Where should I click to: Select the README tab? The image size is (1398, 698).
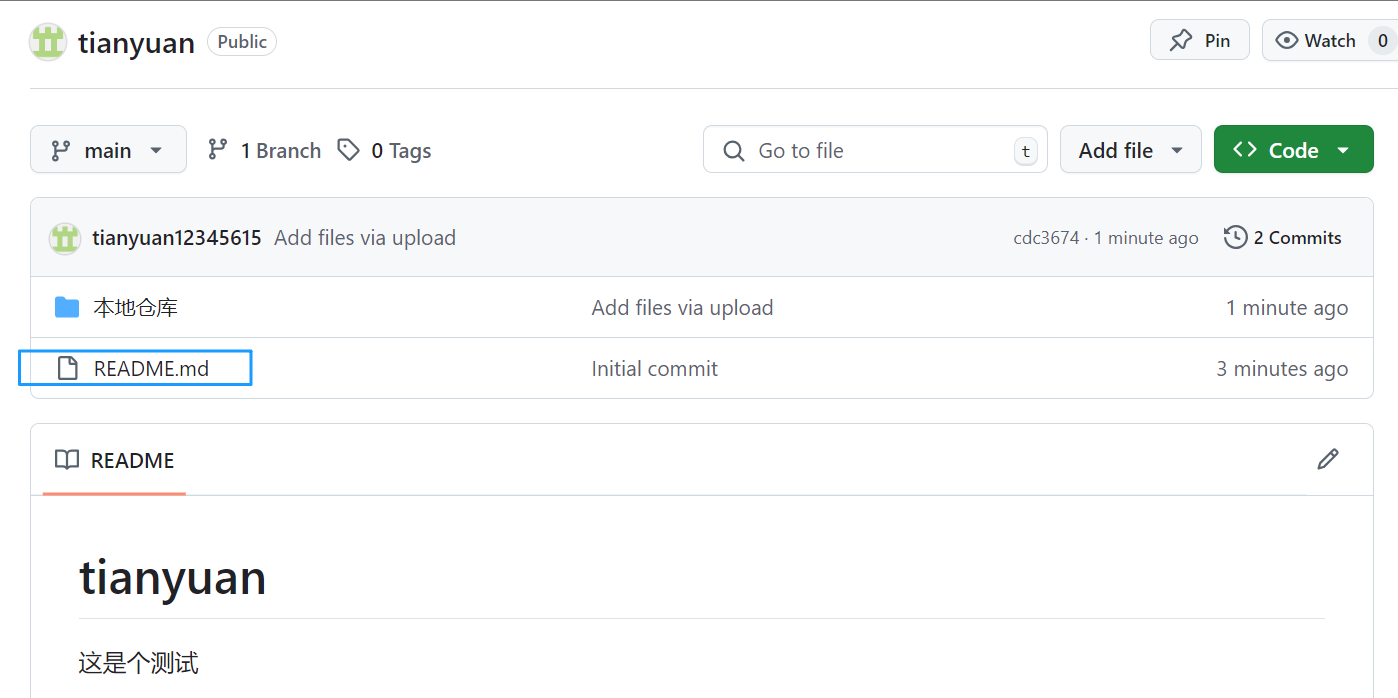(x=114, y=460)
